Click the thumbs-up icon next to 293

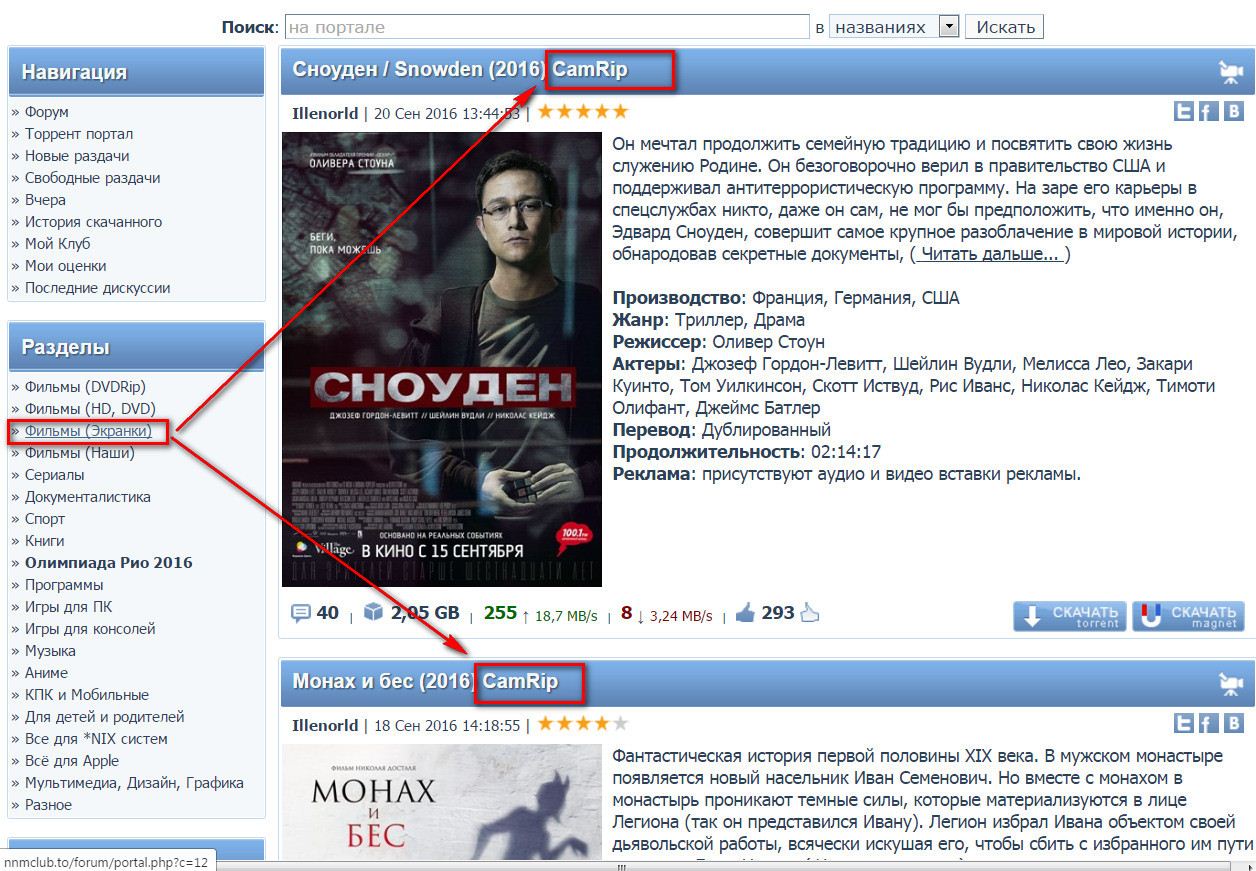tap(744, 613)
